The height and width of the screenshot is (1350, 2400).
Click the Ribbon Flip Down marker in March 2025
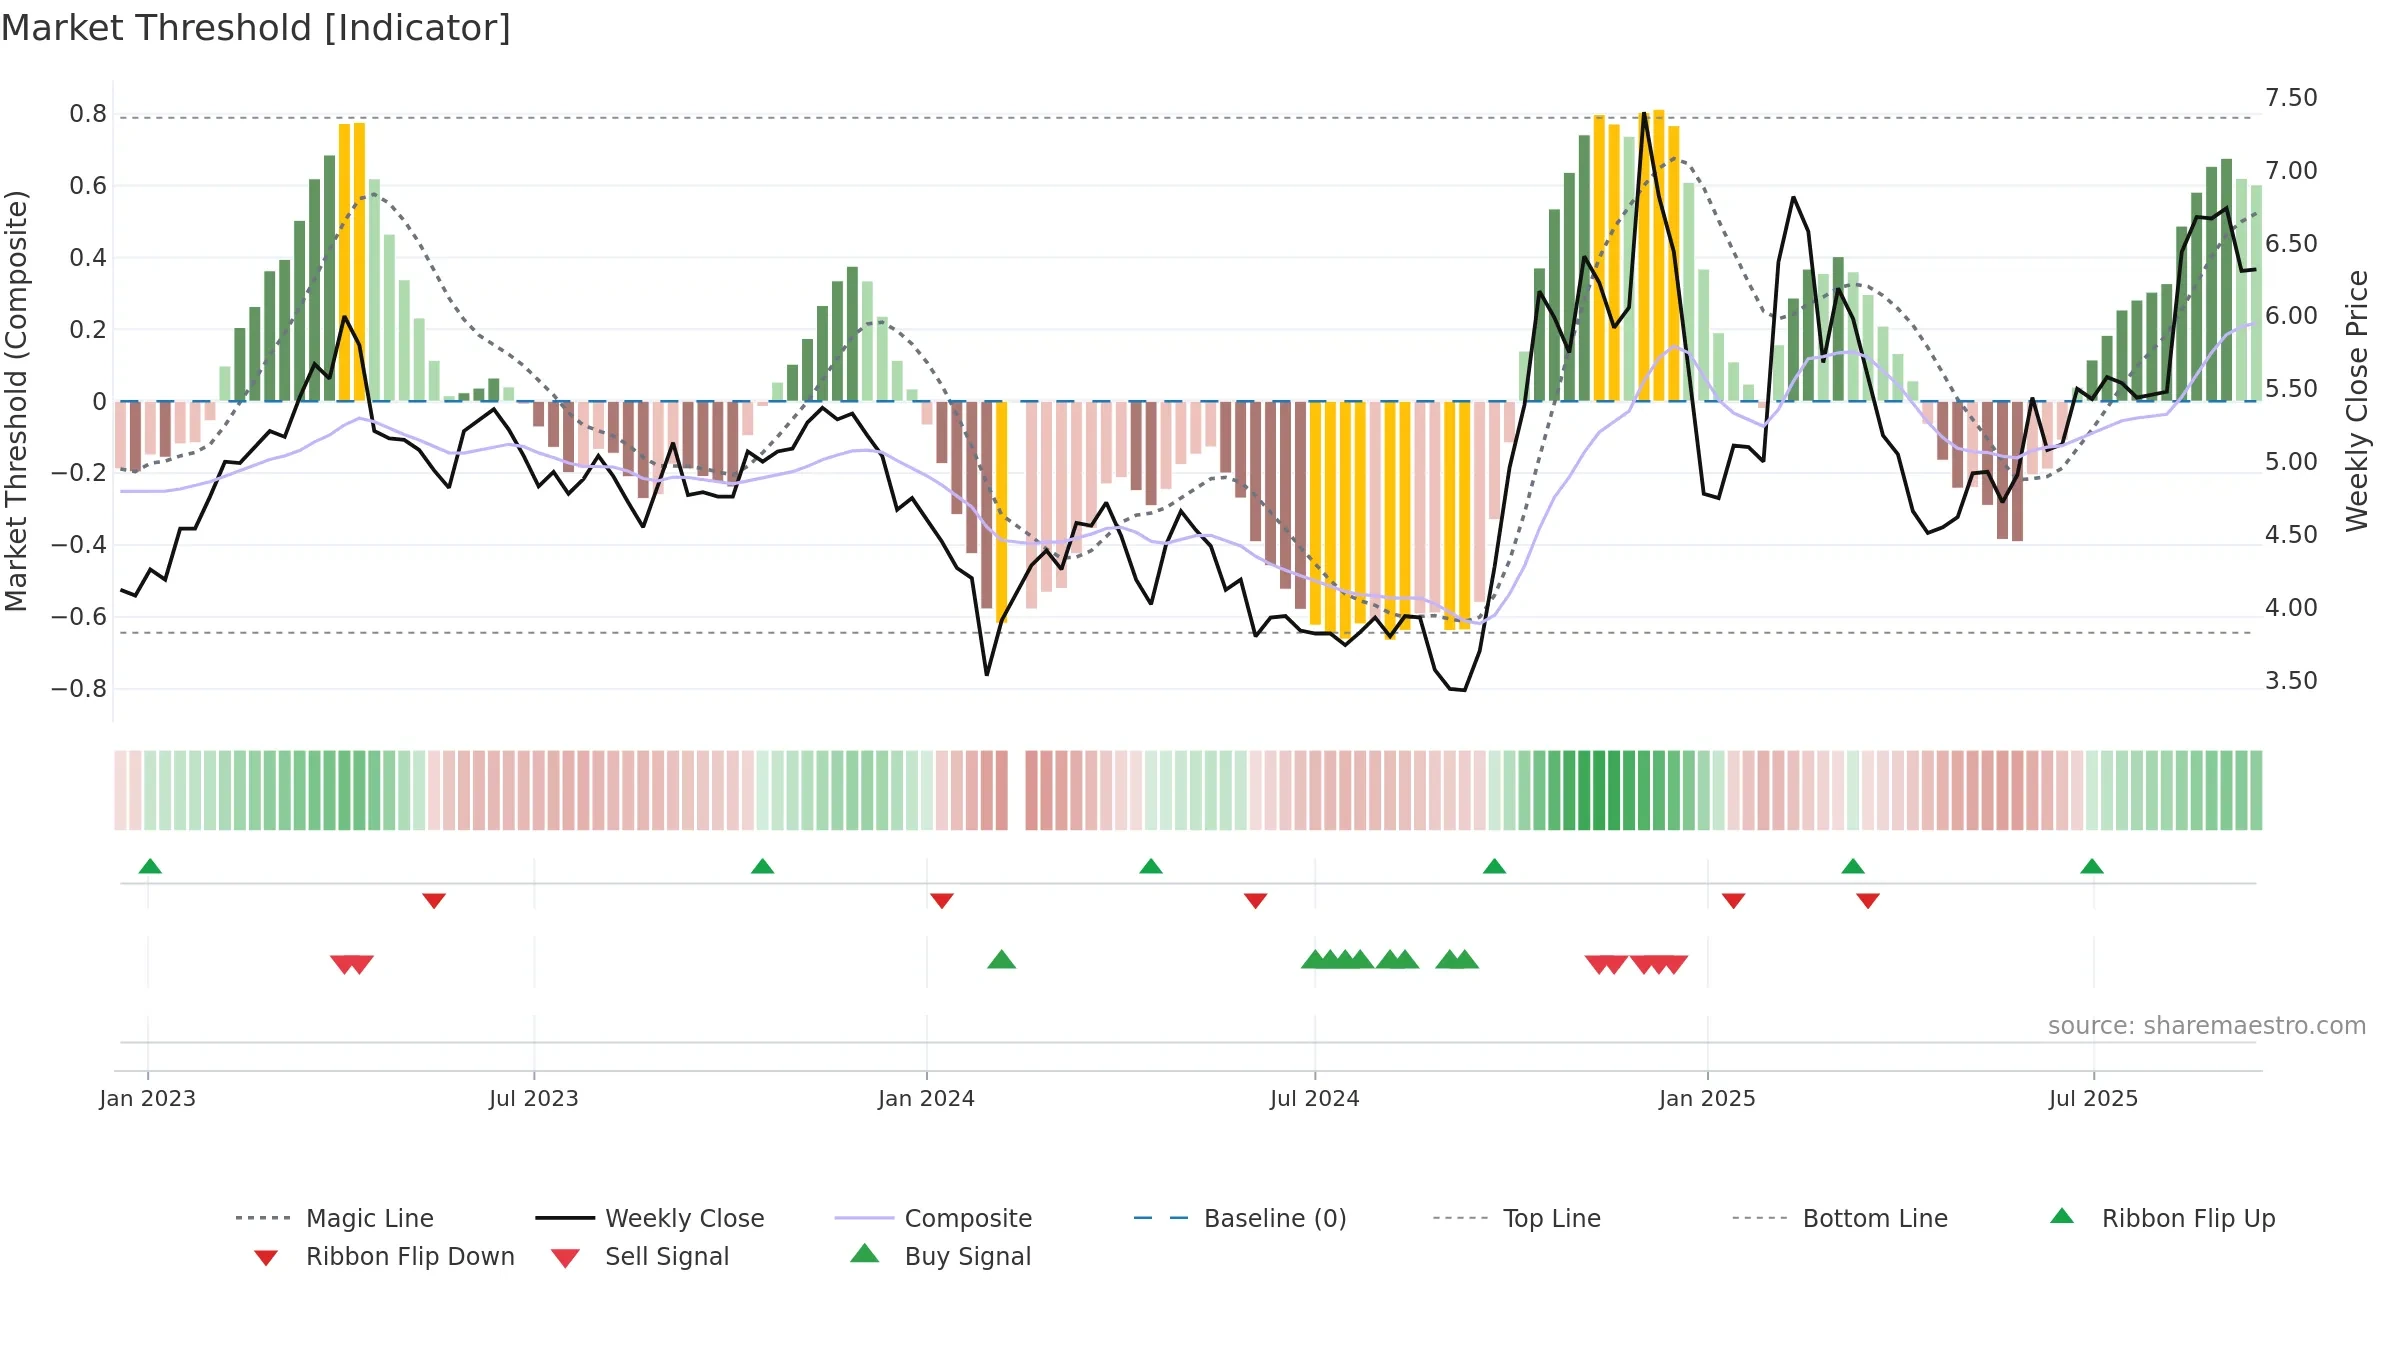[x=1868, y=901]
